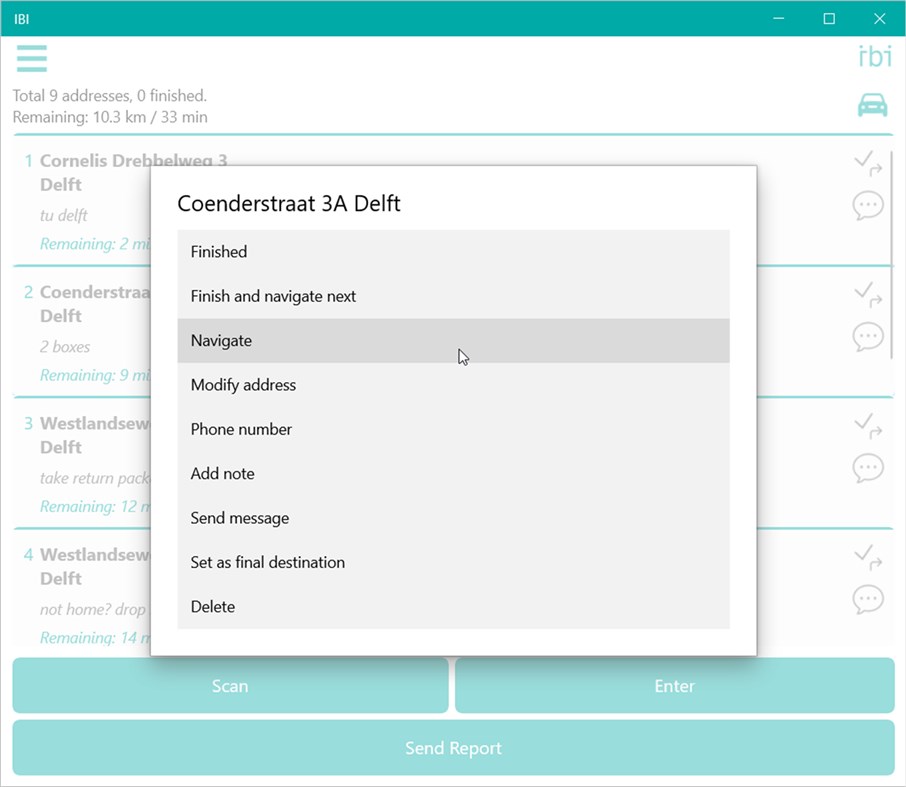Click the ibi logo top right

(x=874, y=57)
